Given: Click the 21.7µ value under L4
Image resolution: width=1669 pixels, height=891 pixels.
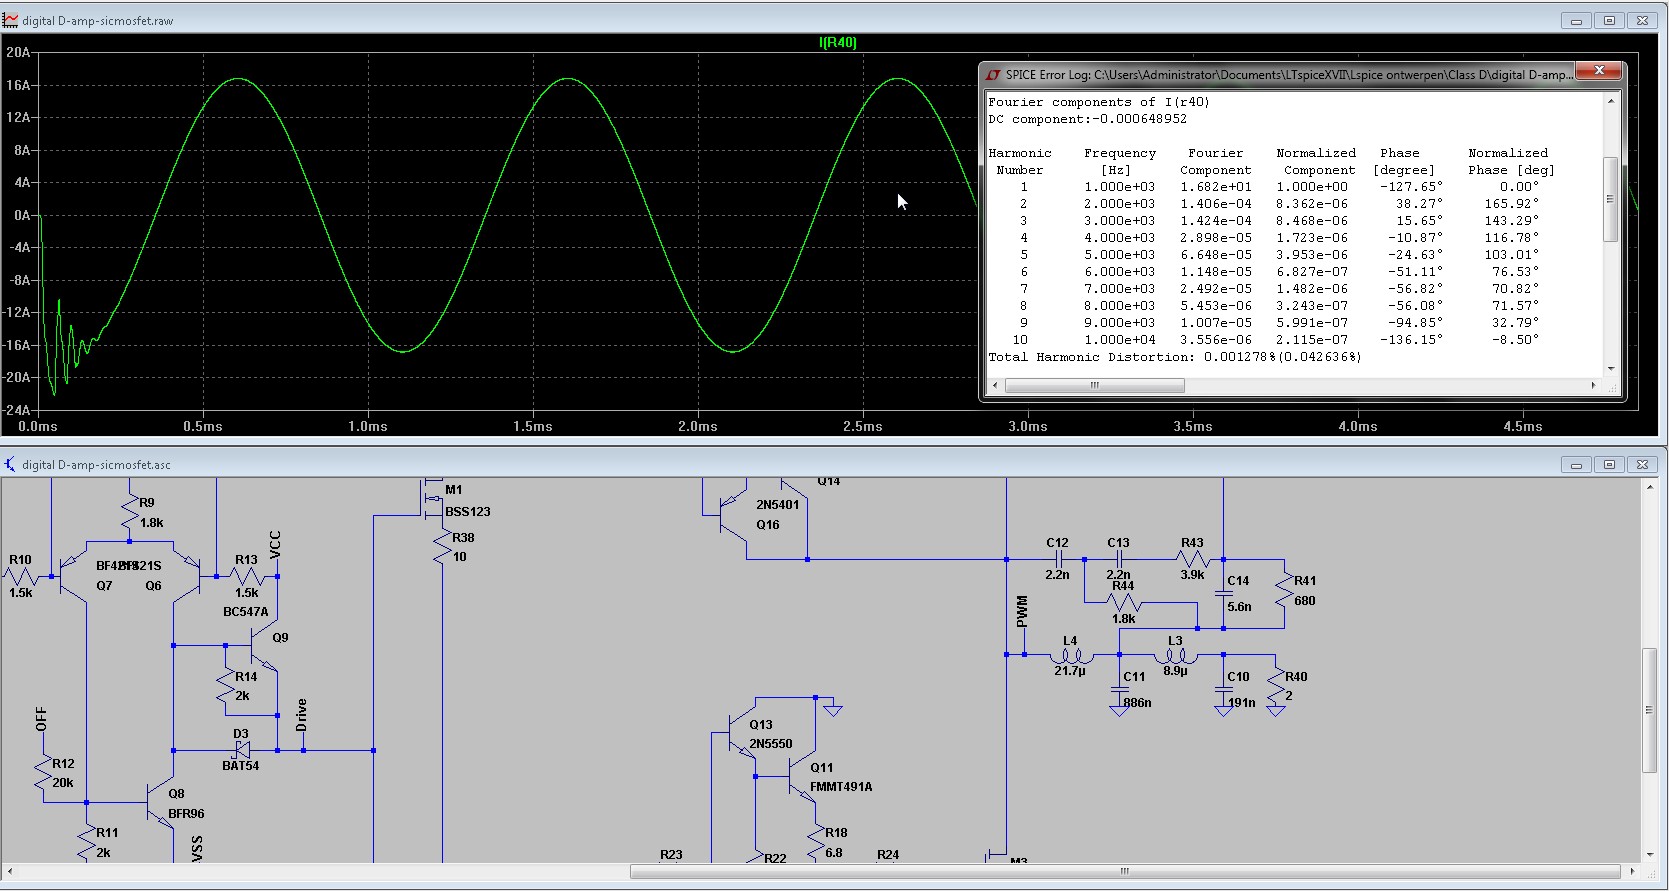Looking at the screenshot, I should tap(1069, 671).
